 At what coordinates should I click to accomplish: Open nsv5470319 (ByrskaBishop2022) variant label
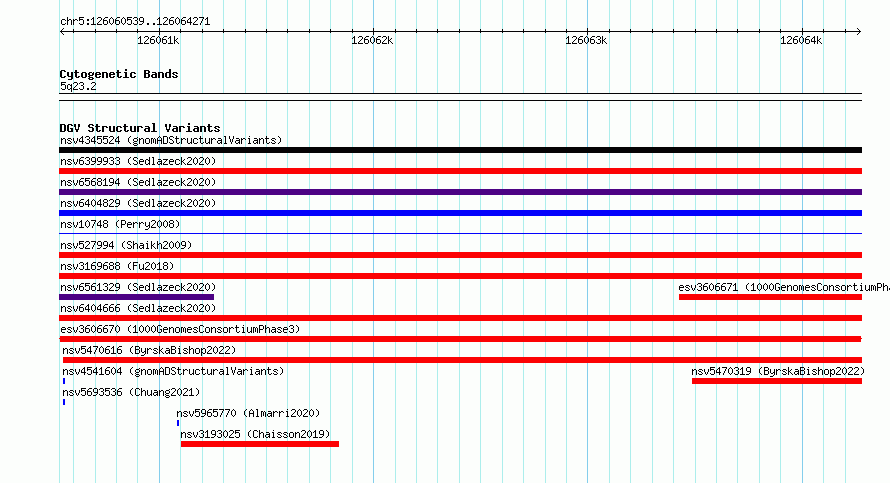click(778, 371)
